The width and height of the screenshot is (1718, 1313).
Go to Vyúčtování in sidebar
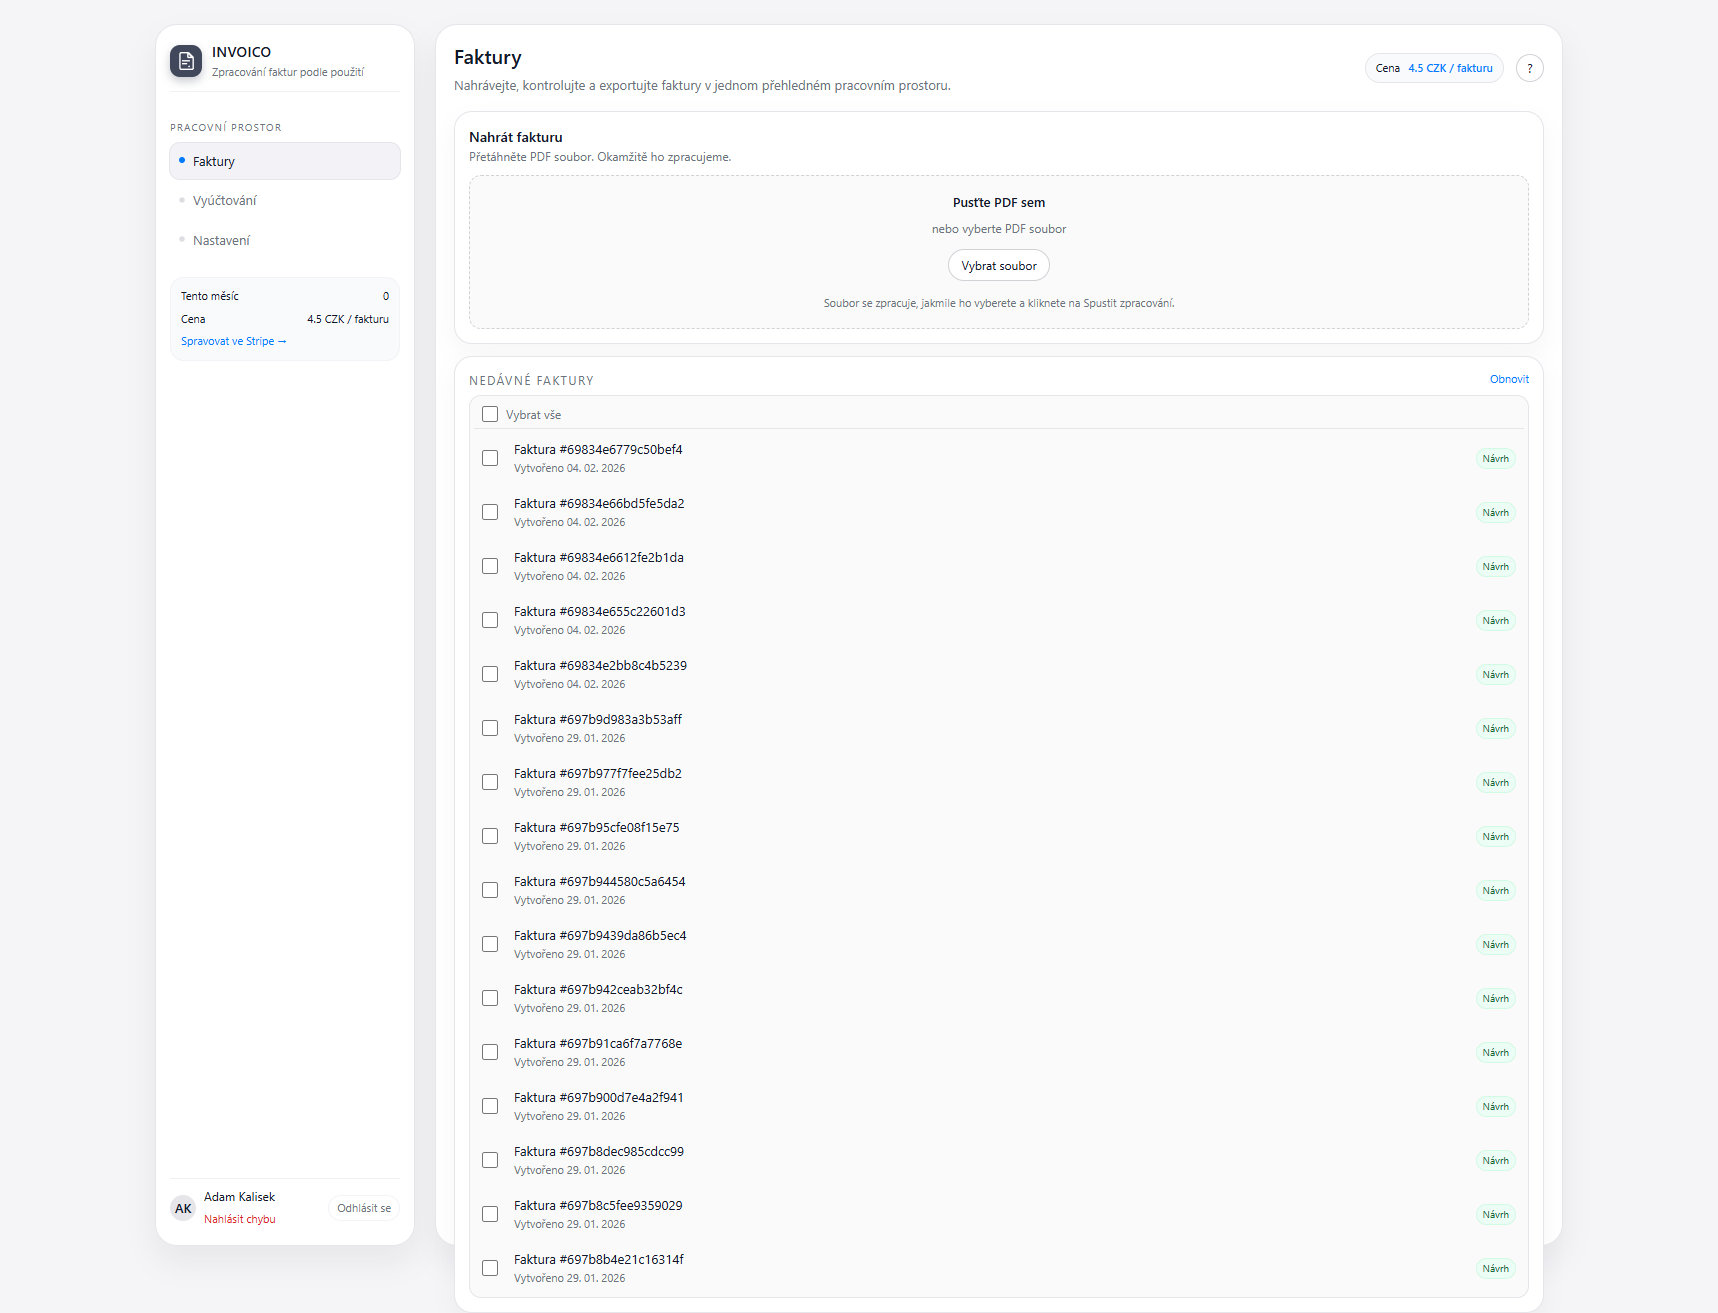pos(225,201)
